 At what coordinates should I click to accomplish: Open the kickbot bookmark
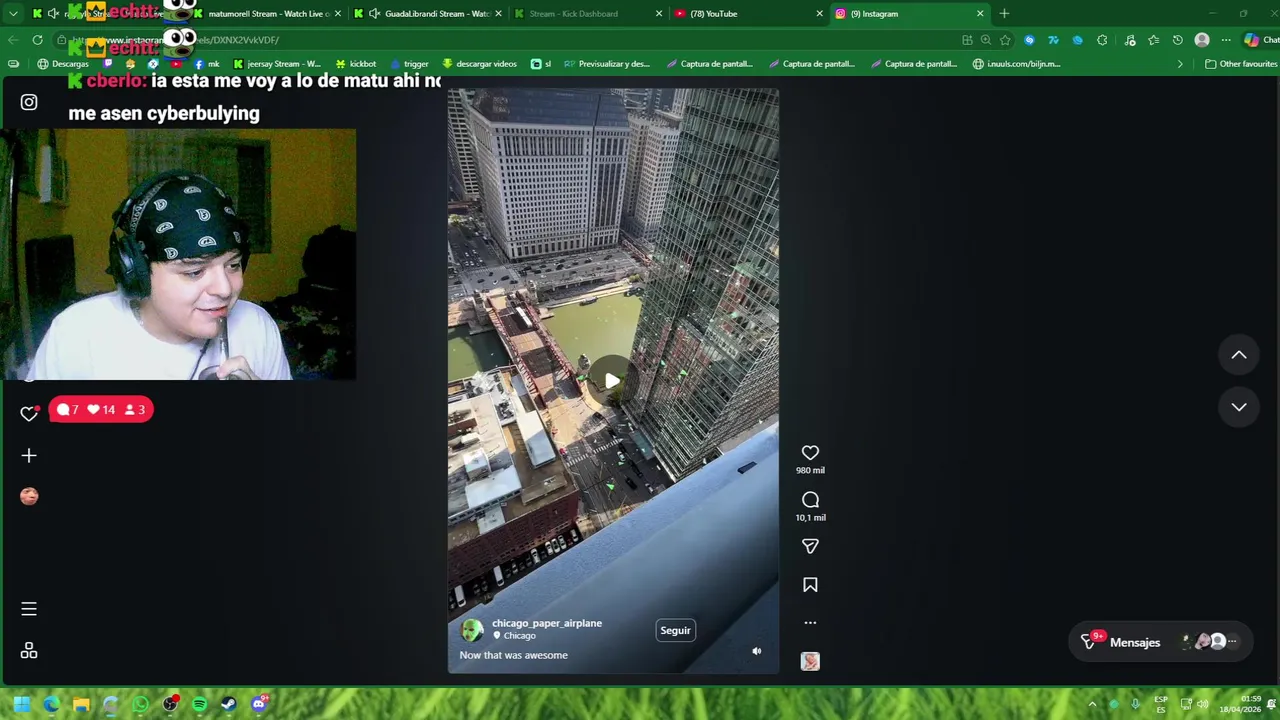(356, 64)
